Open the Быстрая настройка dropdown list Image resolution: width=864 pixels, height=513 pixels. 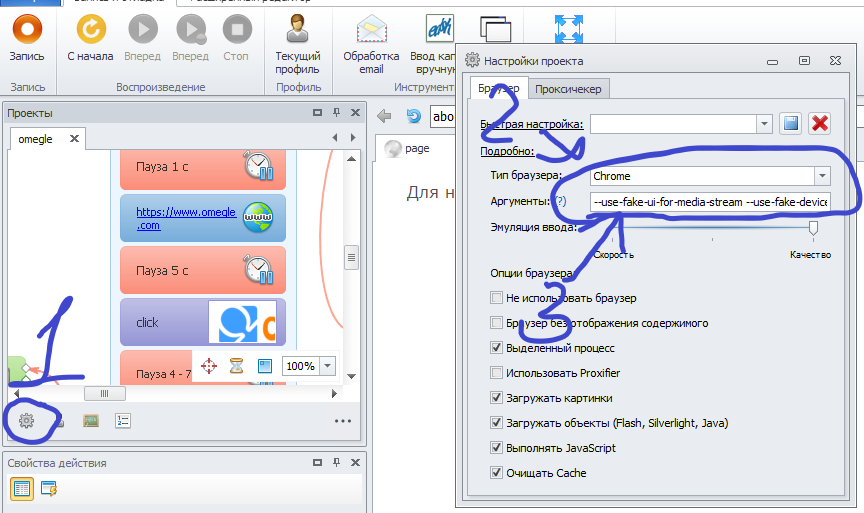(x=764, y=123)
